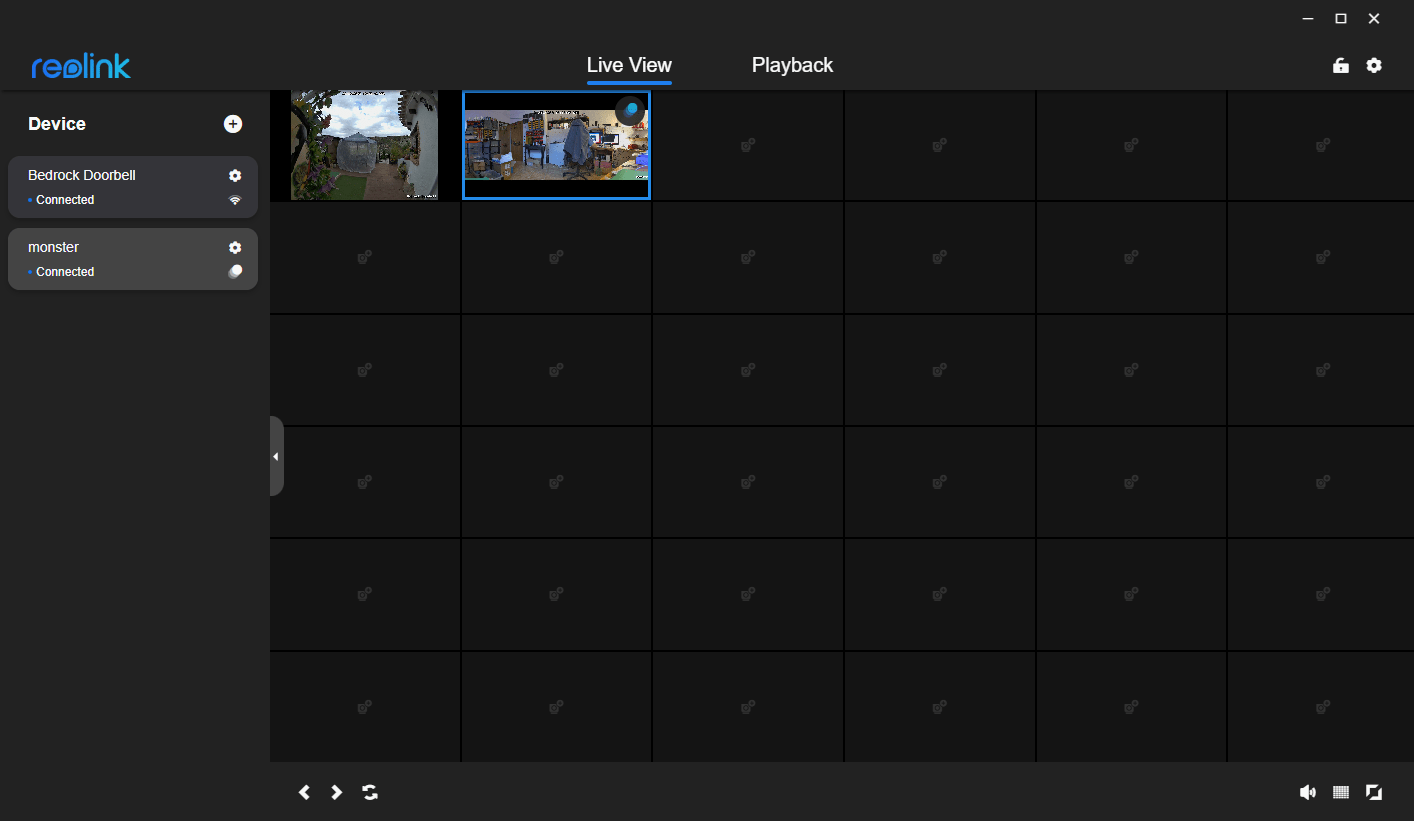This screenshot has width=1414, height=821.
Task: Toggle fullscreen view mode
Action: click(1374, 792)
